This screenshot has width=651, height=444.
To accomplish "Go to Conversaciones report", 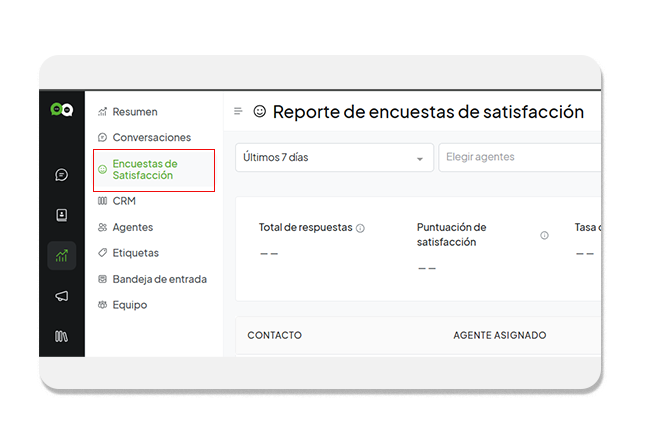I will [x=144, y=137].
